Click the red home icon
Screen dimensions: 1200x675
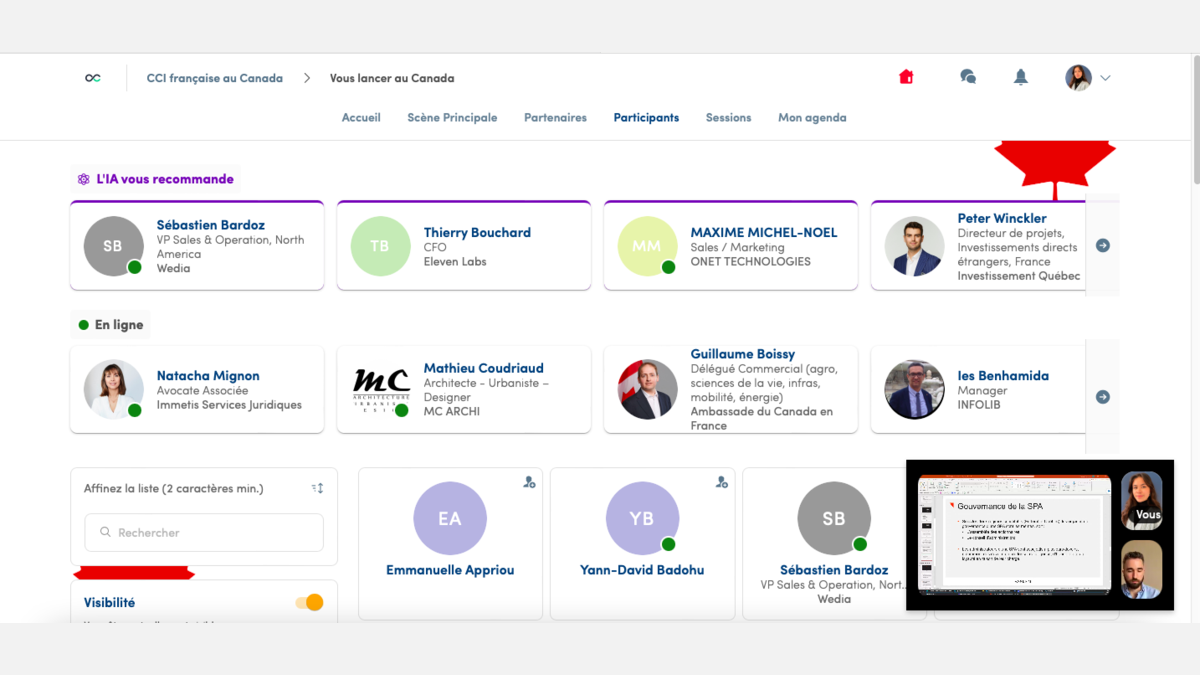(906, 77)
